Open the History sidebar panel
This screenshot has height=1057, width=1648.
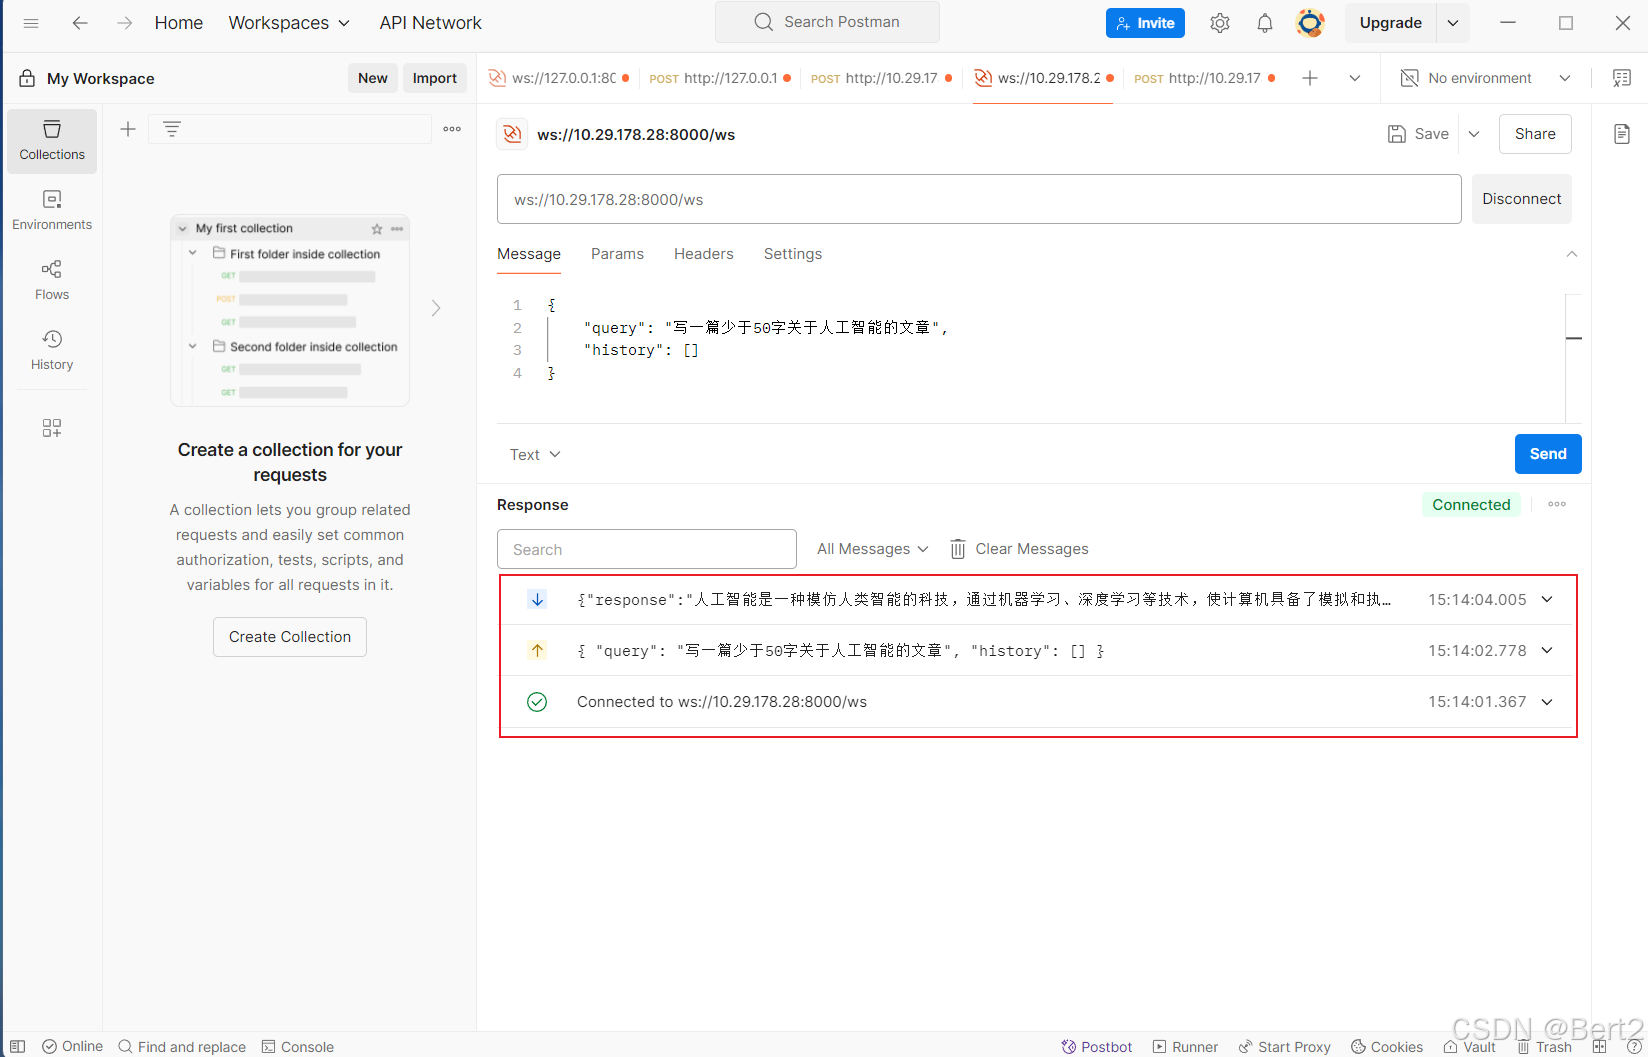(52, 351)
